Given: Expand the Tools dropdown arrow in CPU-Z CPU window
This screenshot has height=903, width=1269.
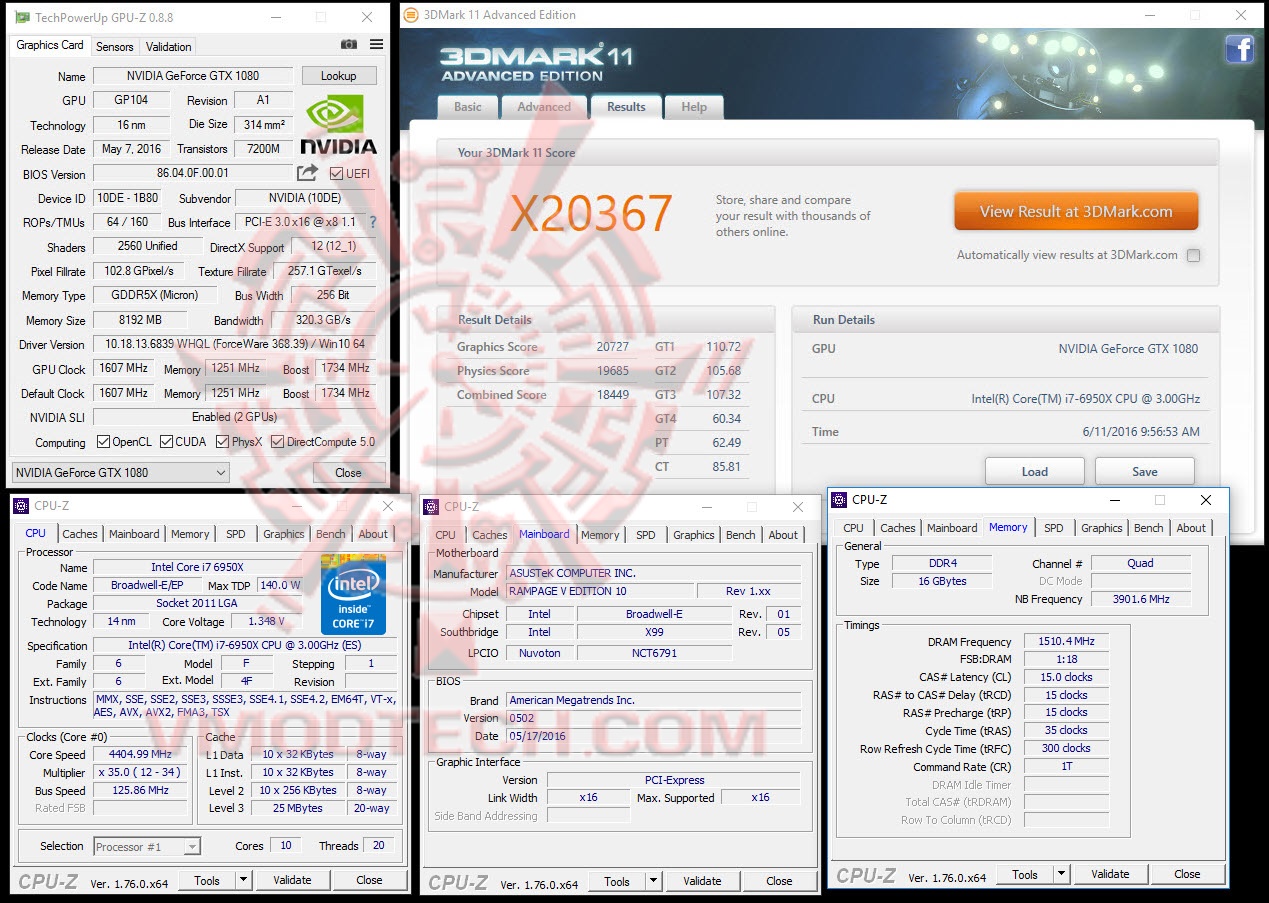Looking at the screenshot, I should (243, 880).
